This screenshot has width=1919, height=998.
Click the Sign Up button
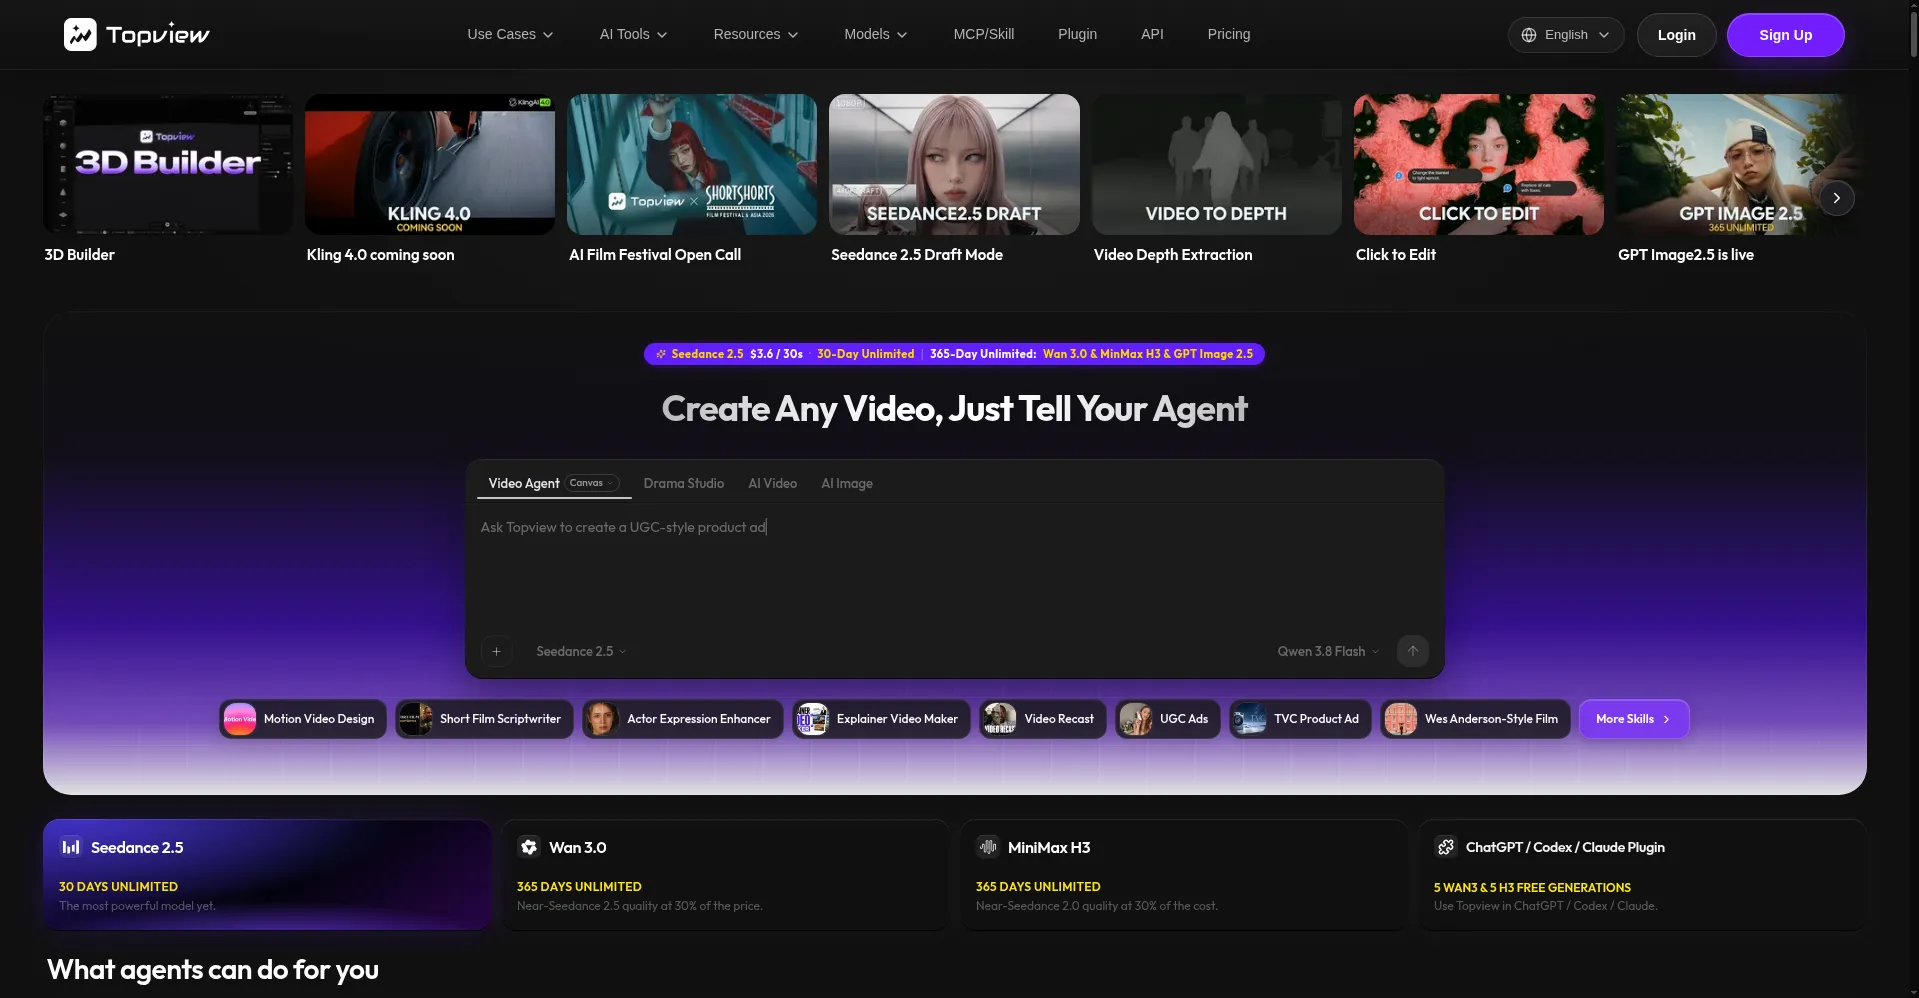pyautogui.click(x=1786, y=35)
